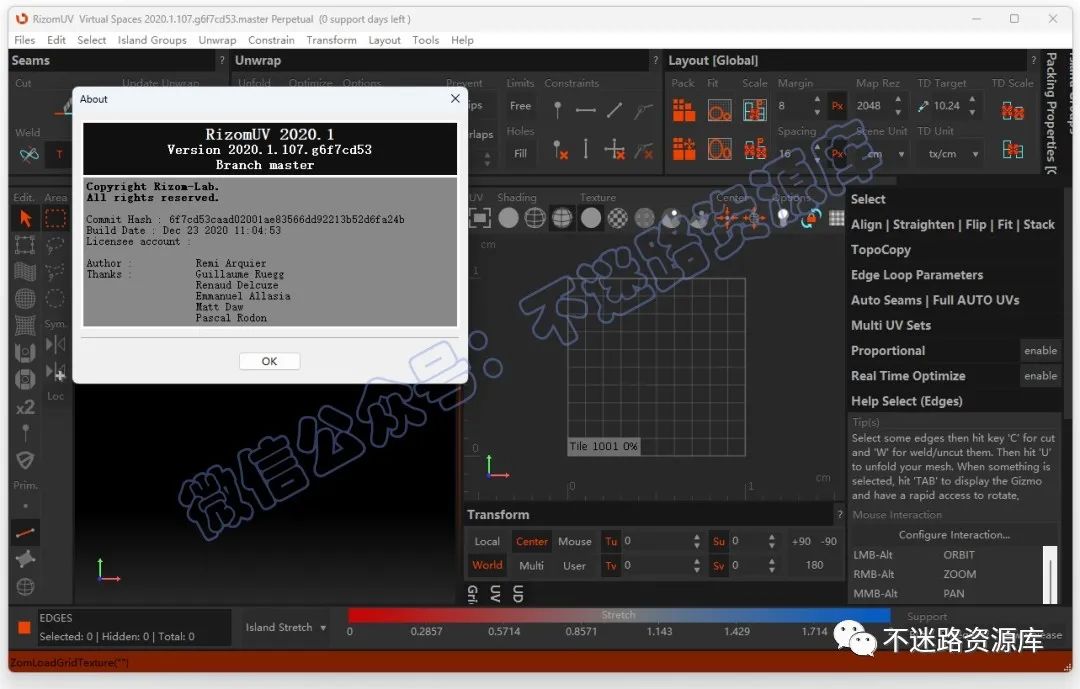1080x689 pixels.
Task: Select the flat gray shading sphere
Action: [508, 218]
